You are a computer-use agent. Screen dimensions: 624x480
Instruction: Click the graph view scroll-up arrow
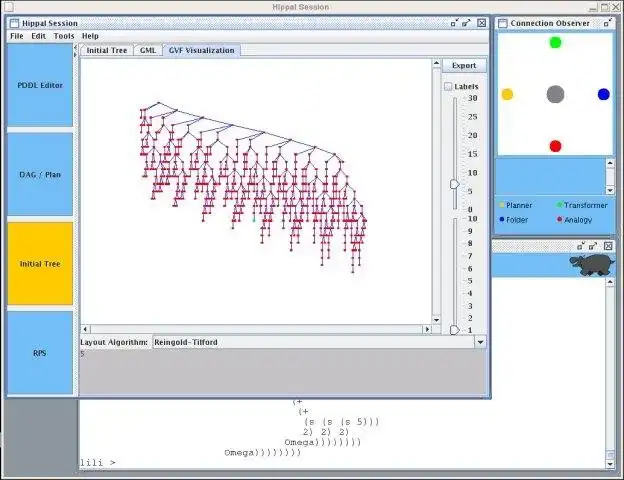(436, 63)
